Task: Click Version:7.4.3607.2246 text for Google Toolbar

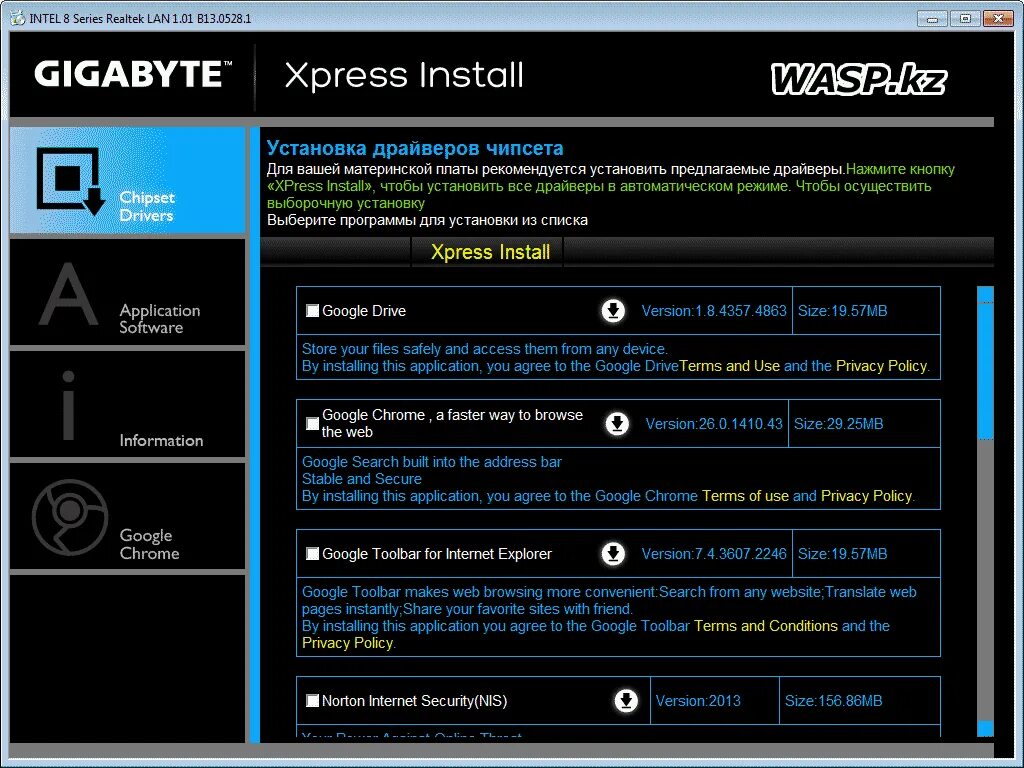Action: (x=714, y=554)
